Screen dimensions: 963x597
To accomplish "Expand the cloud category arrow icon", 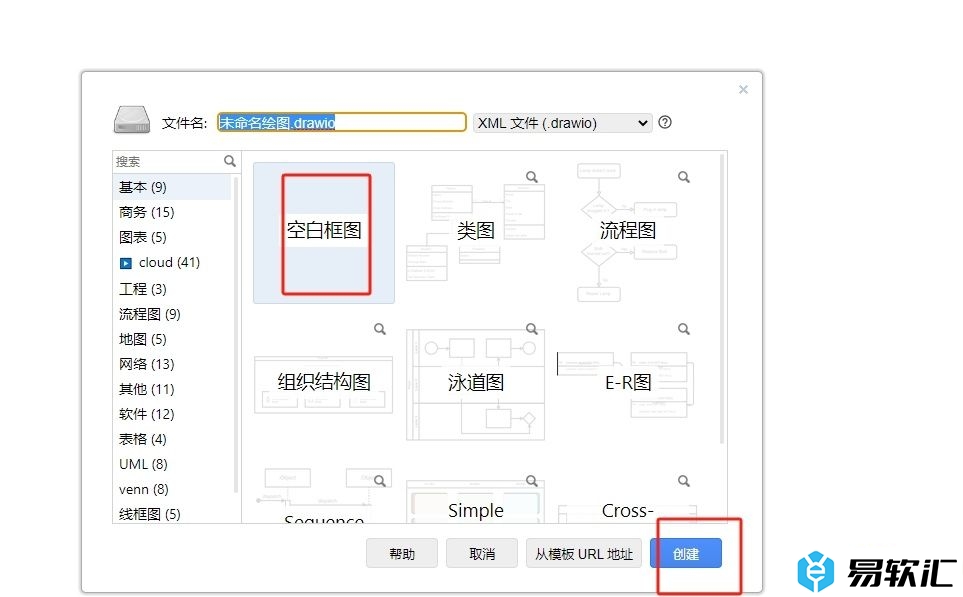I will (125, 263).
